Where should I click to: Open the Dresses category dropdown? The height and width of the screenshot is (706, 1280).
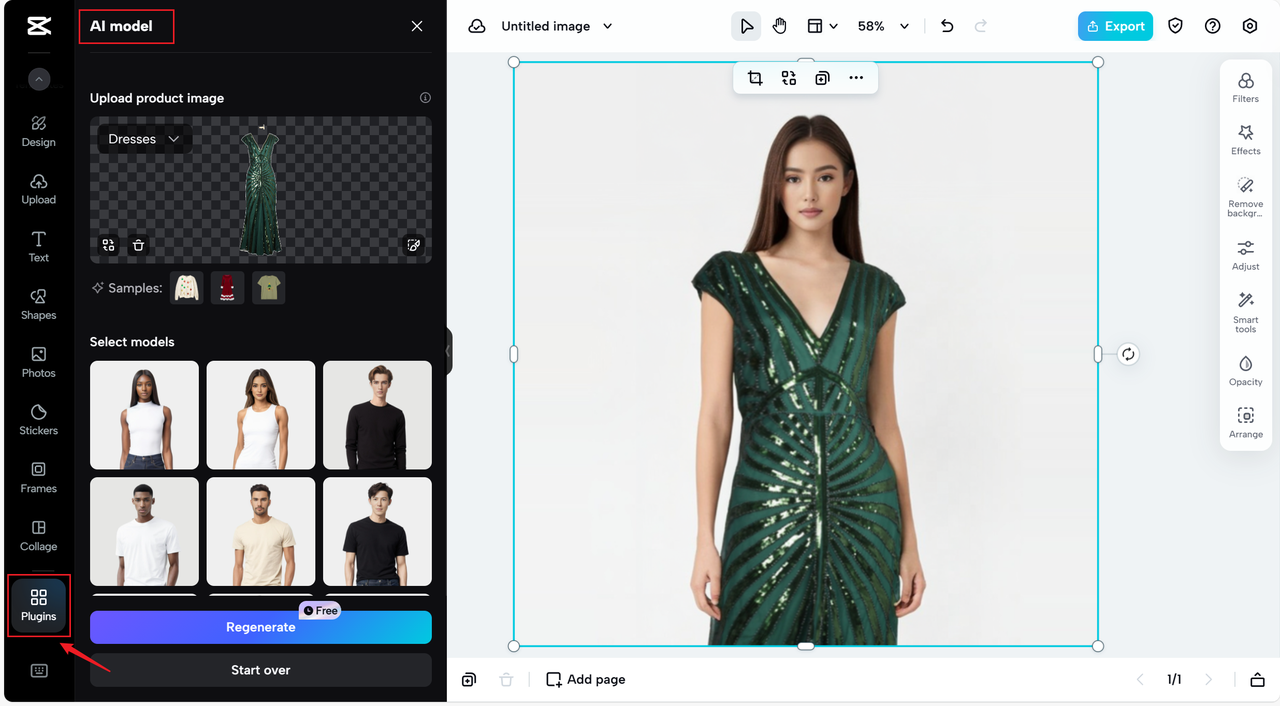coord(143,139)
